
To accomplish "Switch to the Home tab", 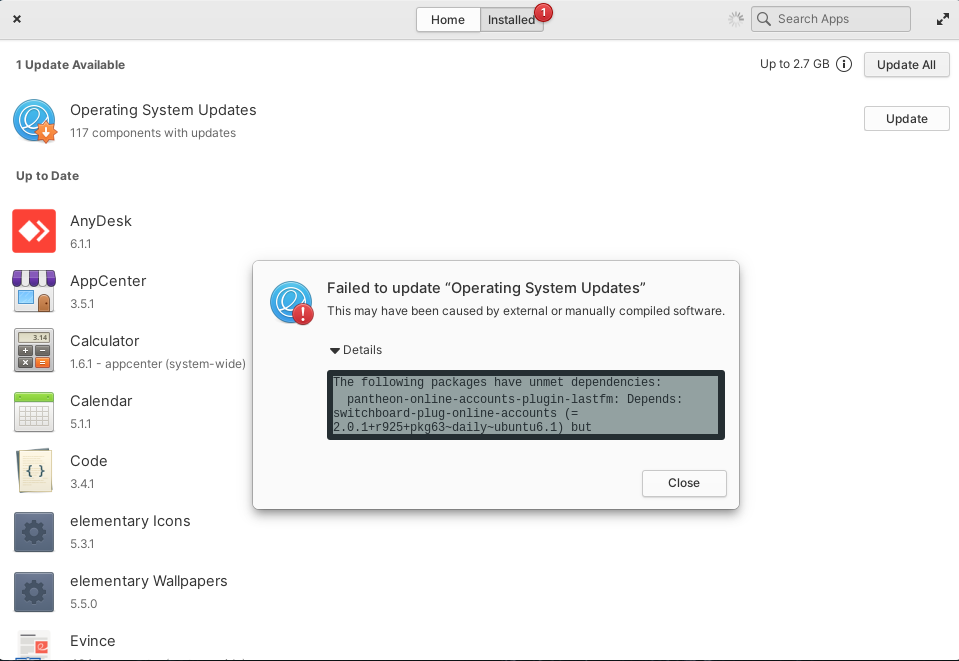I will tap(447, 19).
